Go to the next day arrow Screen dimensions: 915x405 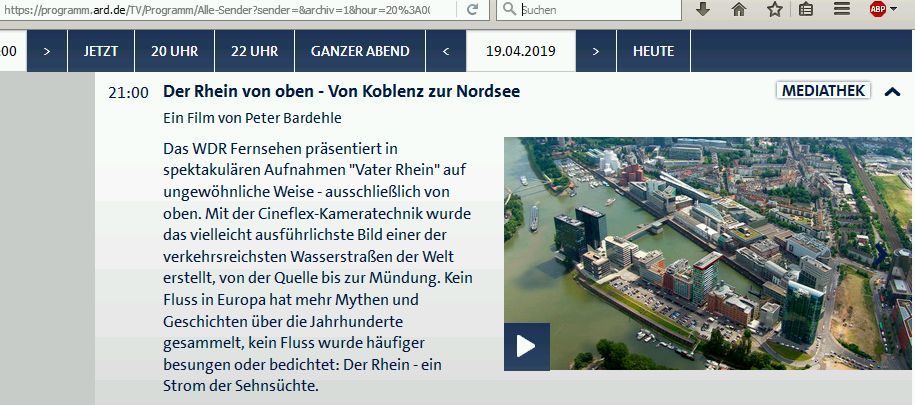[595, 51]
